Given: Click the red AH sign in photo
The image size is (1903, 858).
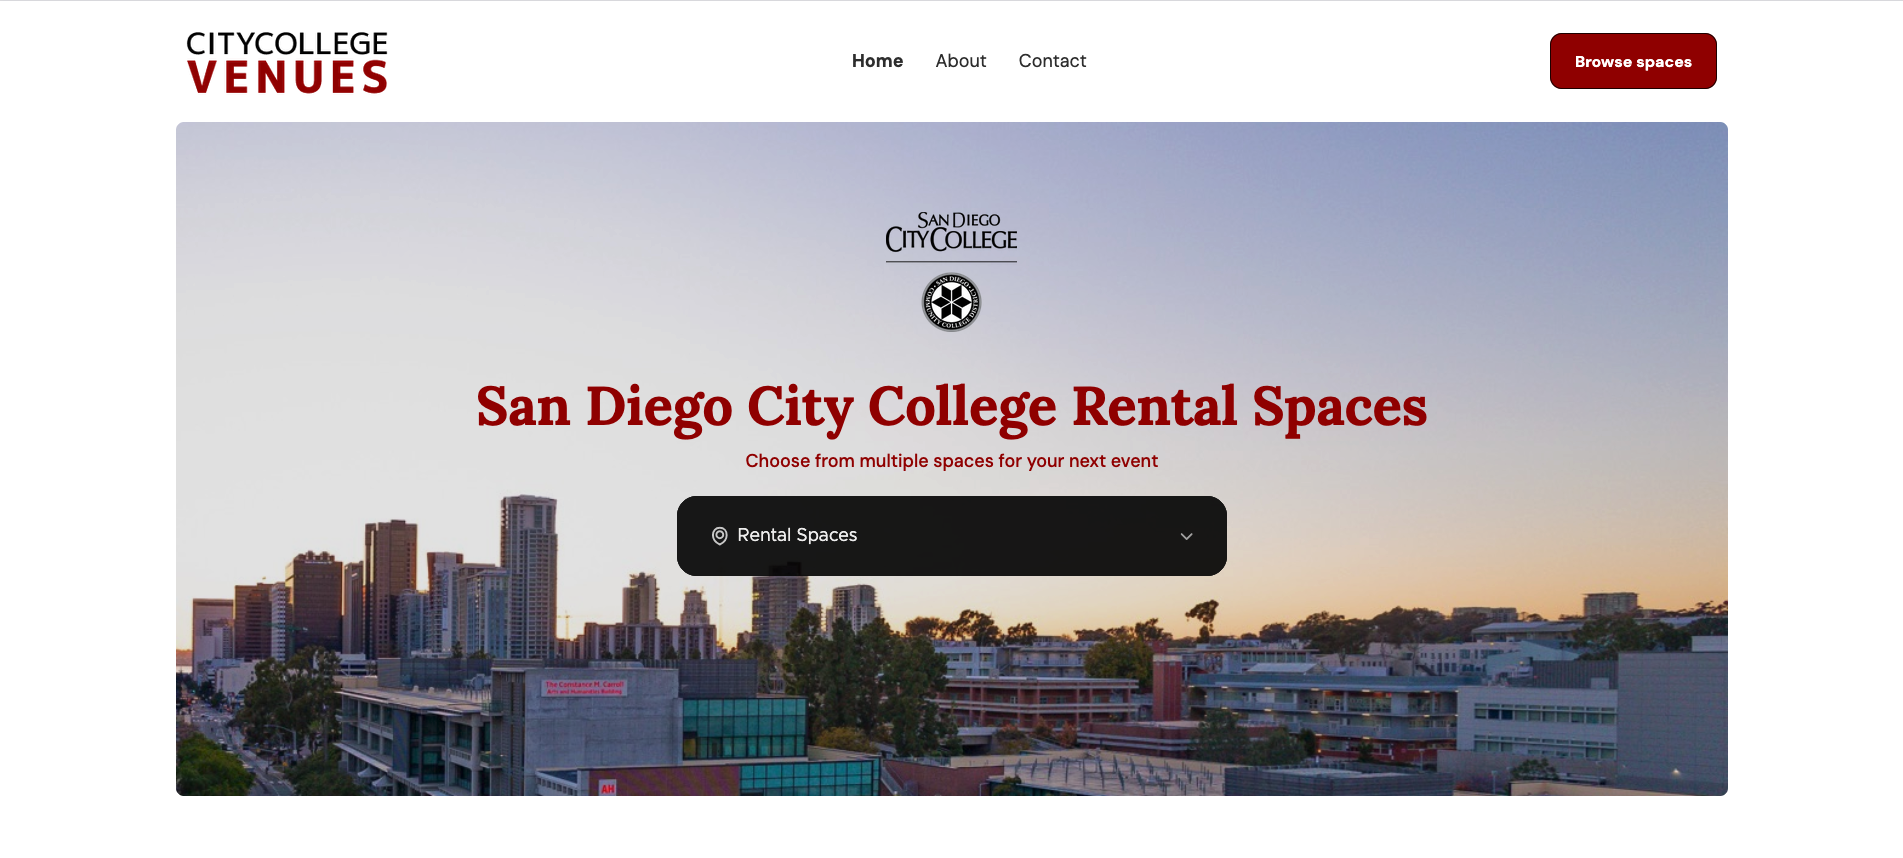Looking at the screenshot, I should click(607, 788).
